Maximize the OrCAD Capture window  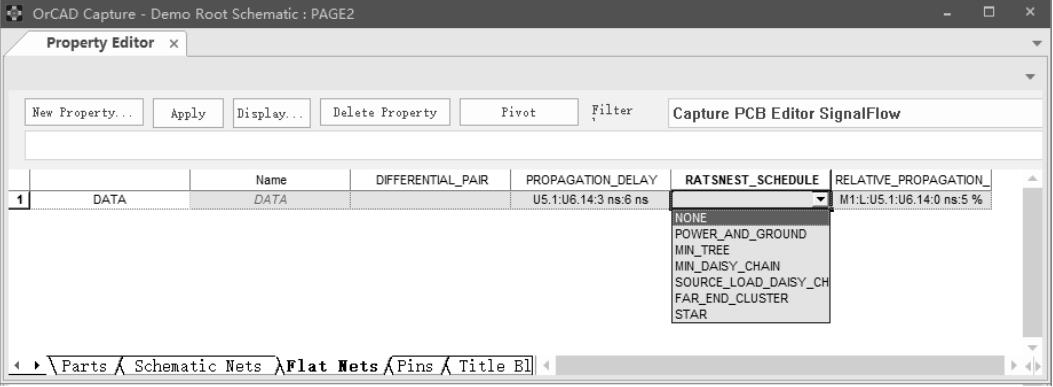(x=989, y=13)
